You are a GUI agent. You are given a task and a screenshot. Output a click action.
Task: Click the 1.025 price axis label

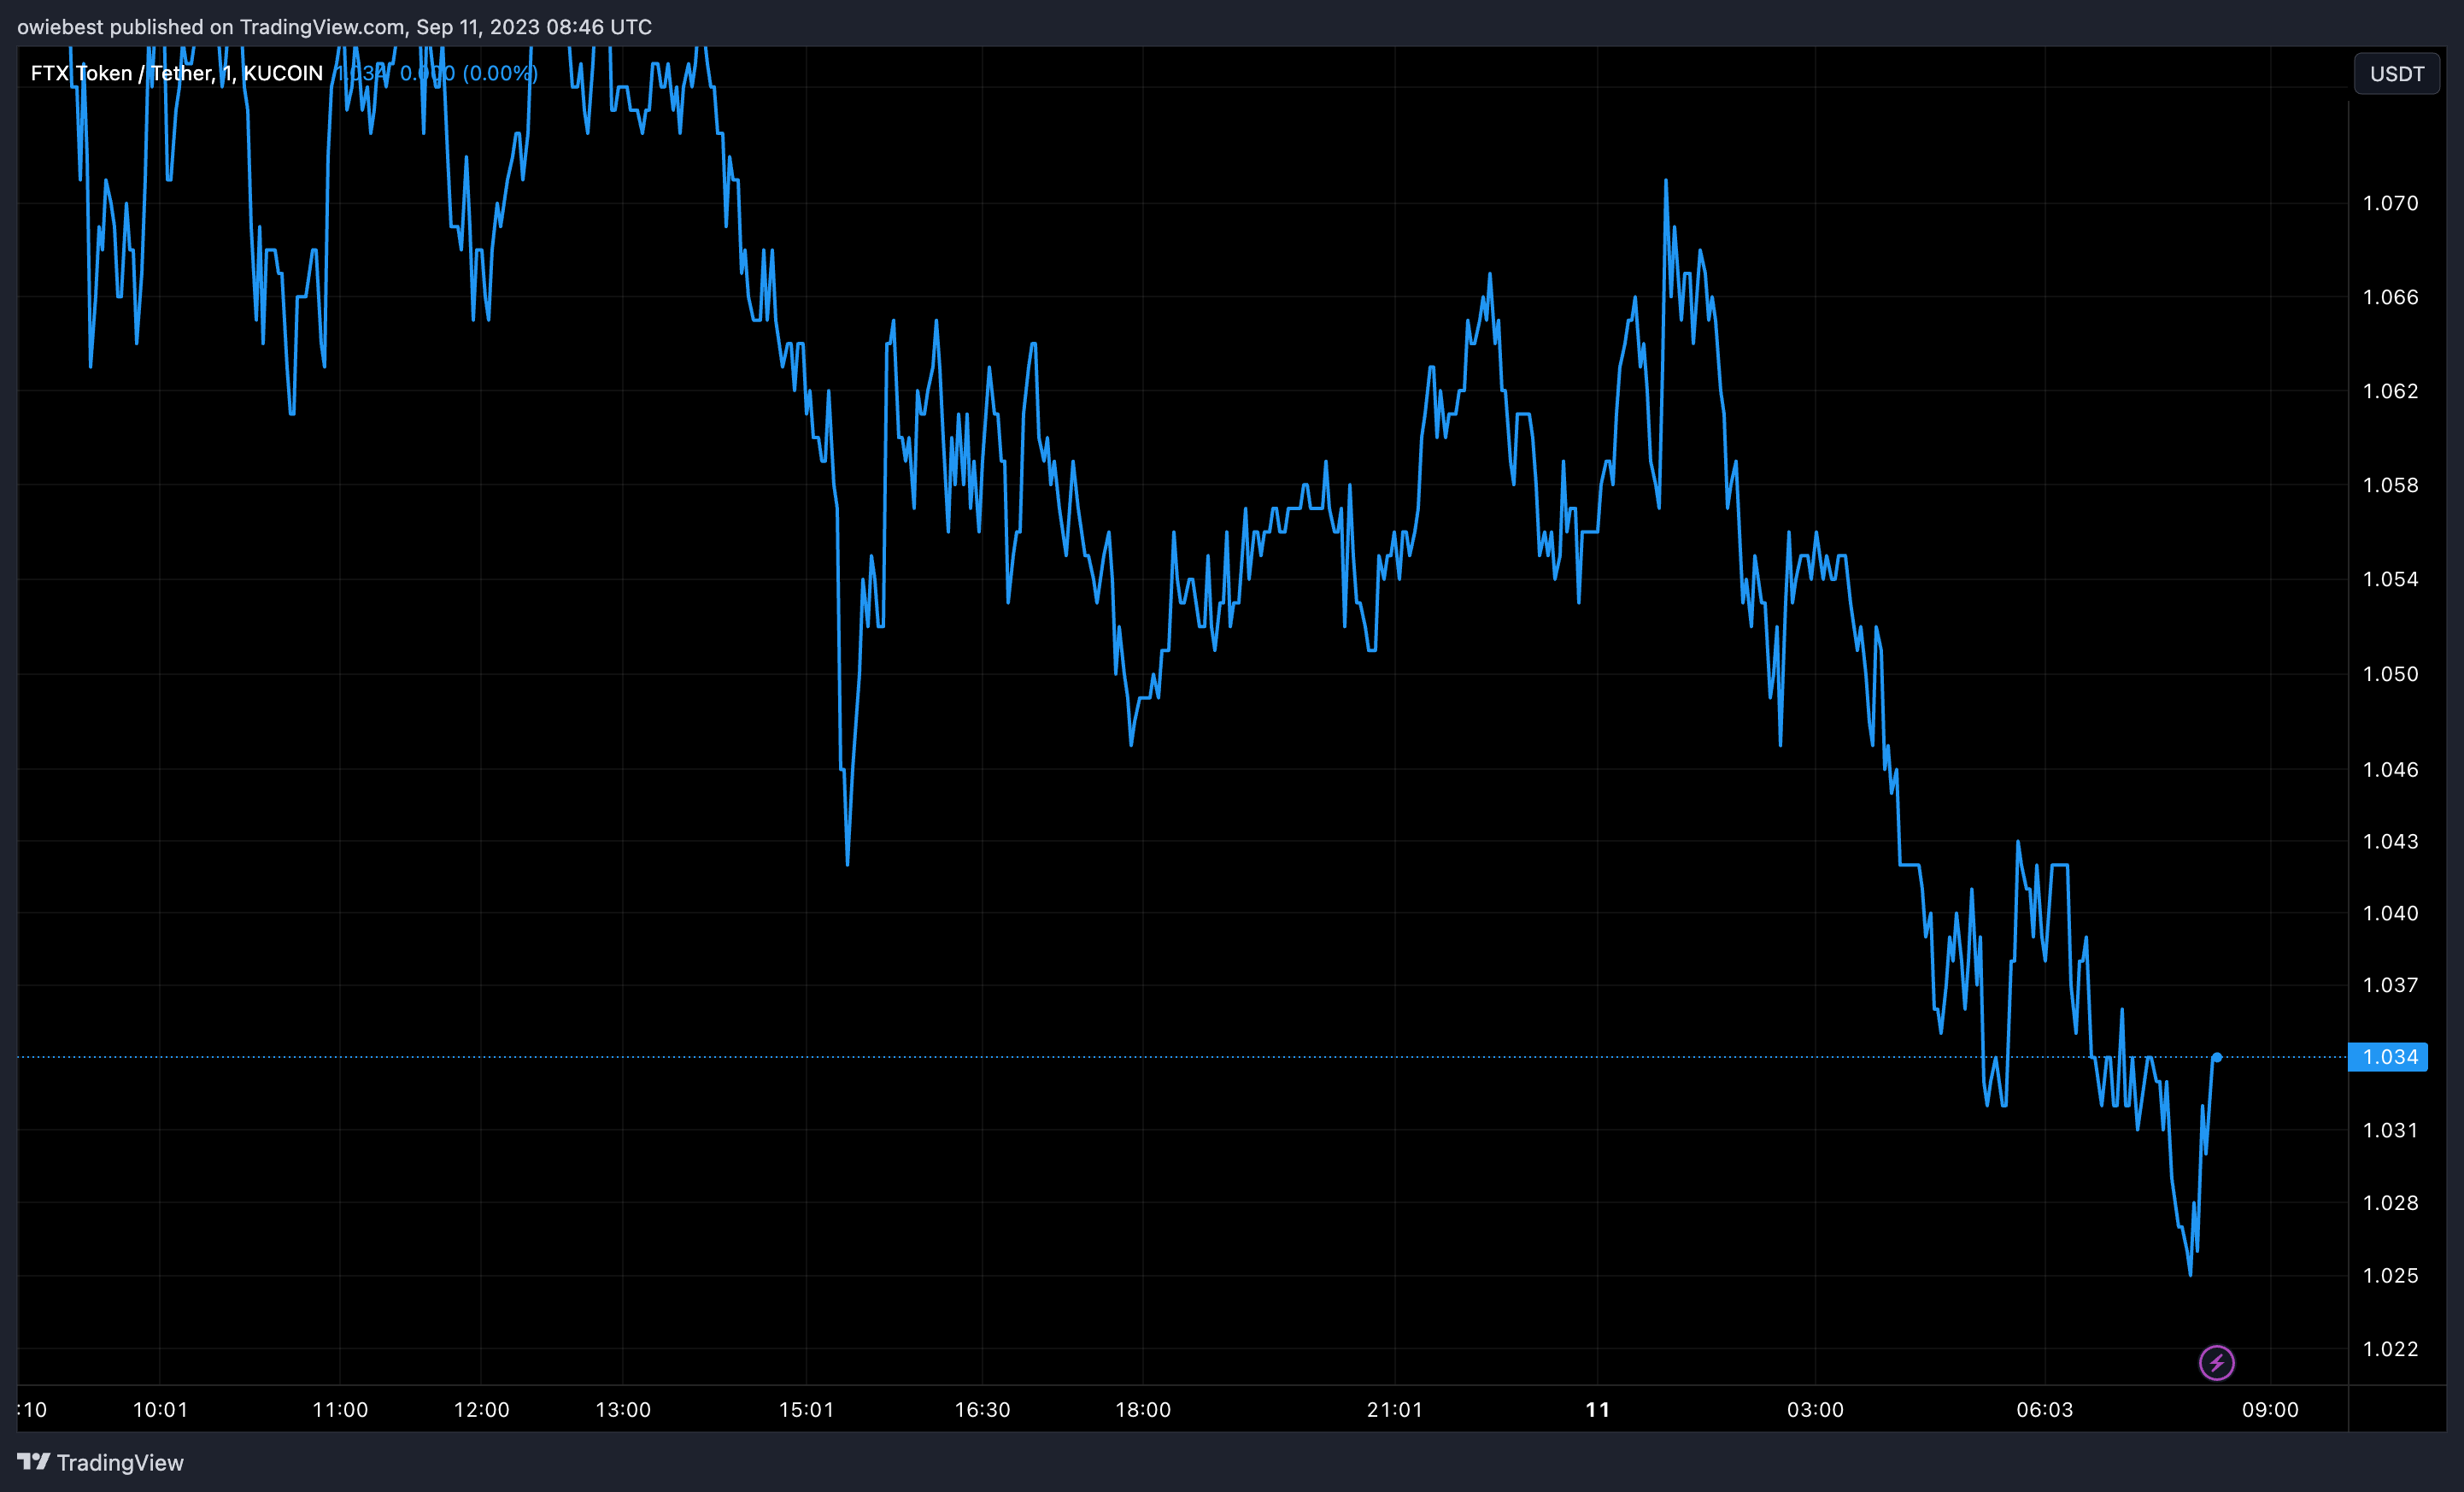point(2390,1275)
